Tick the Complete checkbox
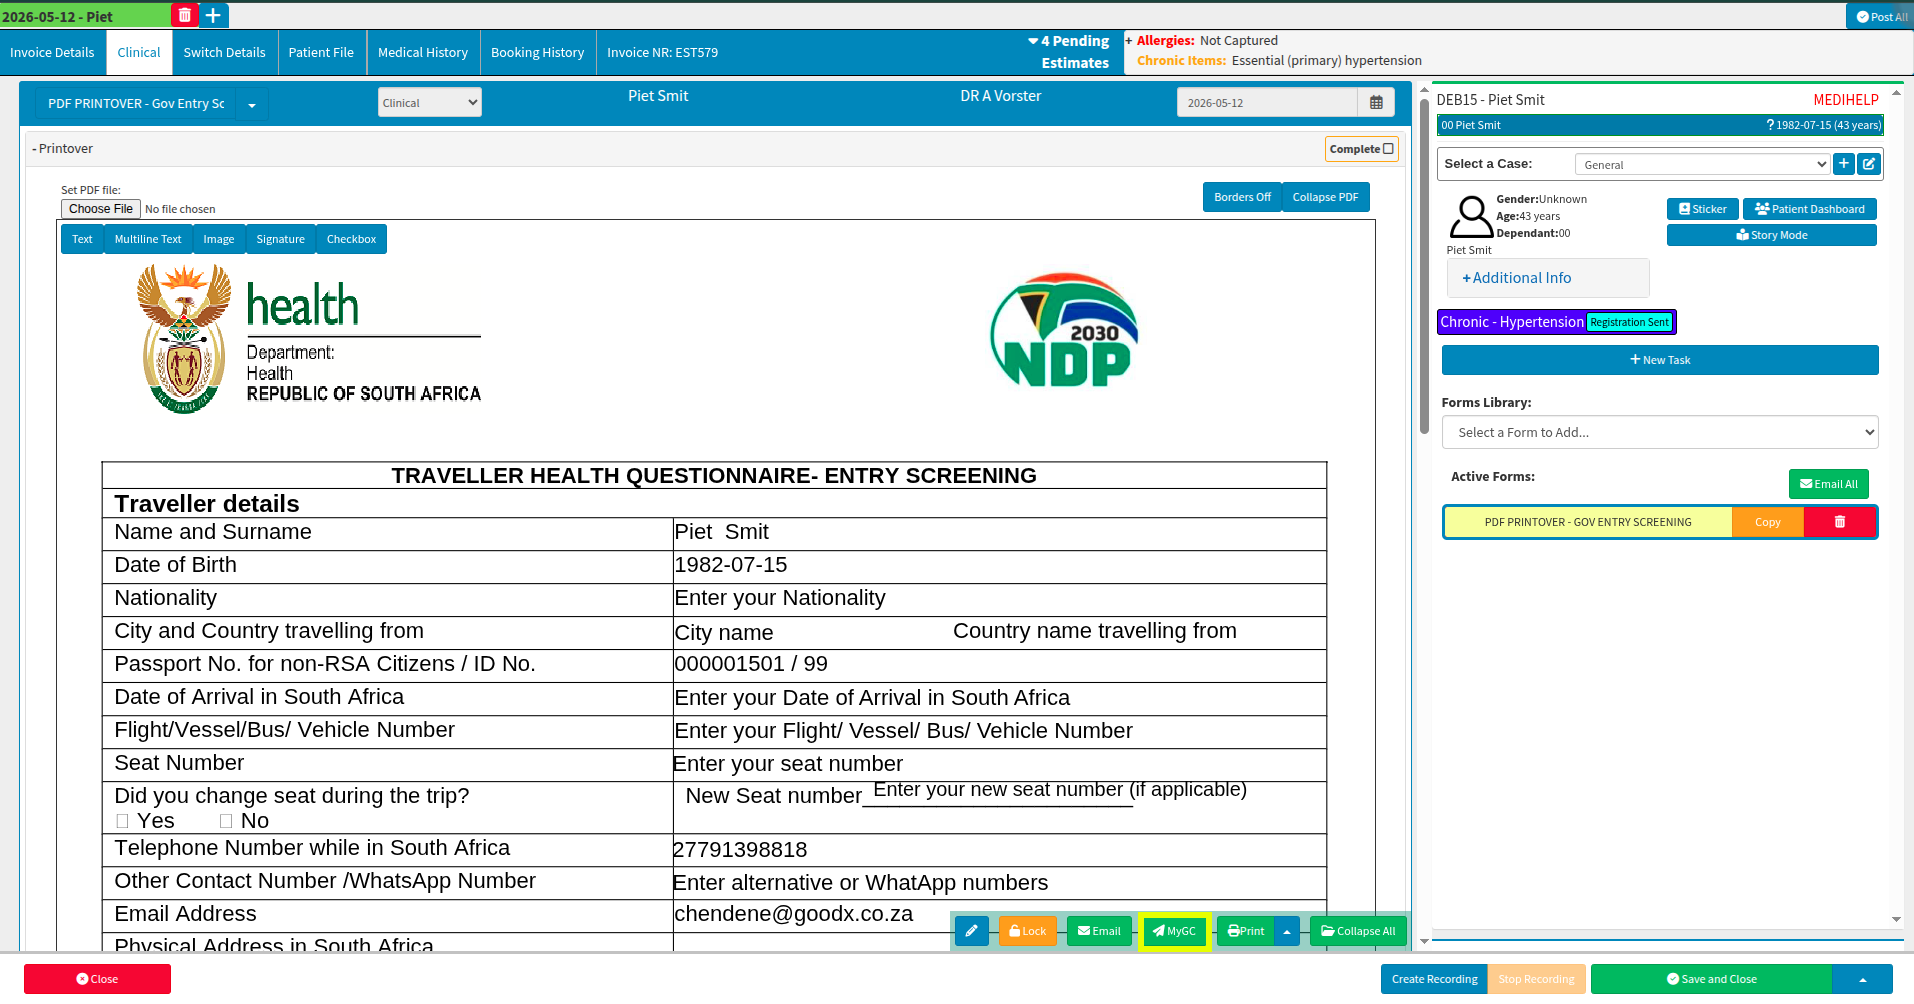Image resolution: width=1914 pixels, height=1004 pixels. [x=1388, y=149]
